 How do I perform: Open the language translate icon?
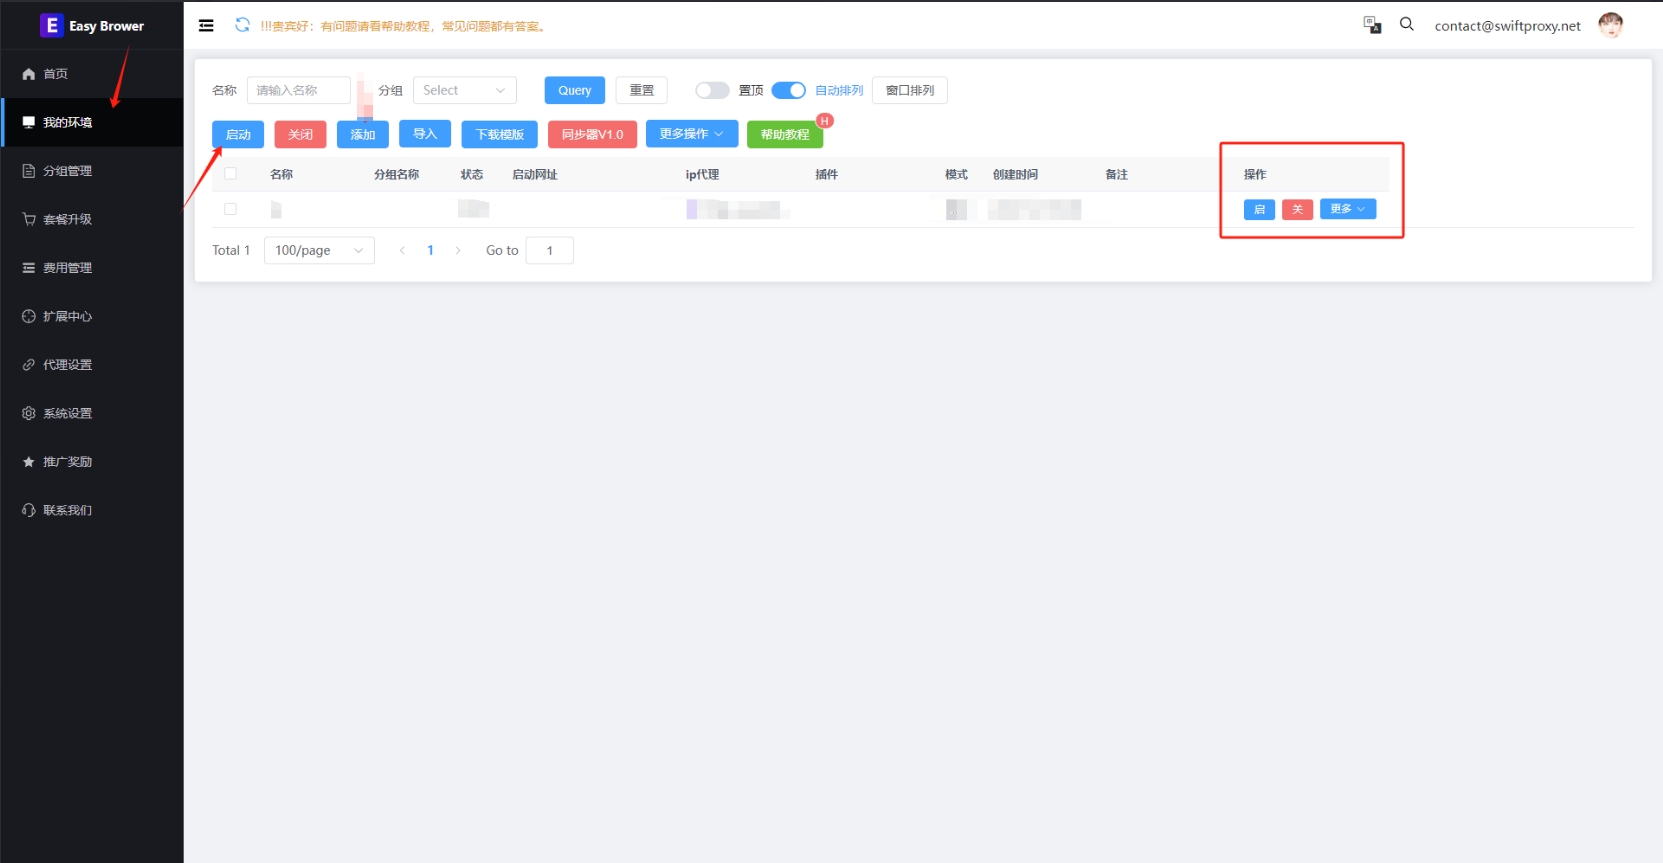tap(1372, 25)
